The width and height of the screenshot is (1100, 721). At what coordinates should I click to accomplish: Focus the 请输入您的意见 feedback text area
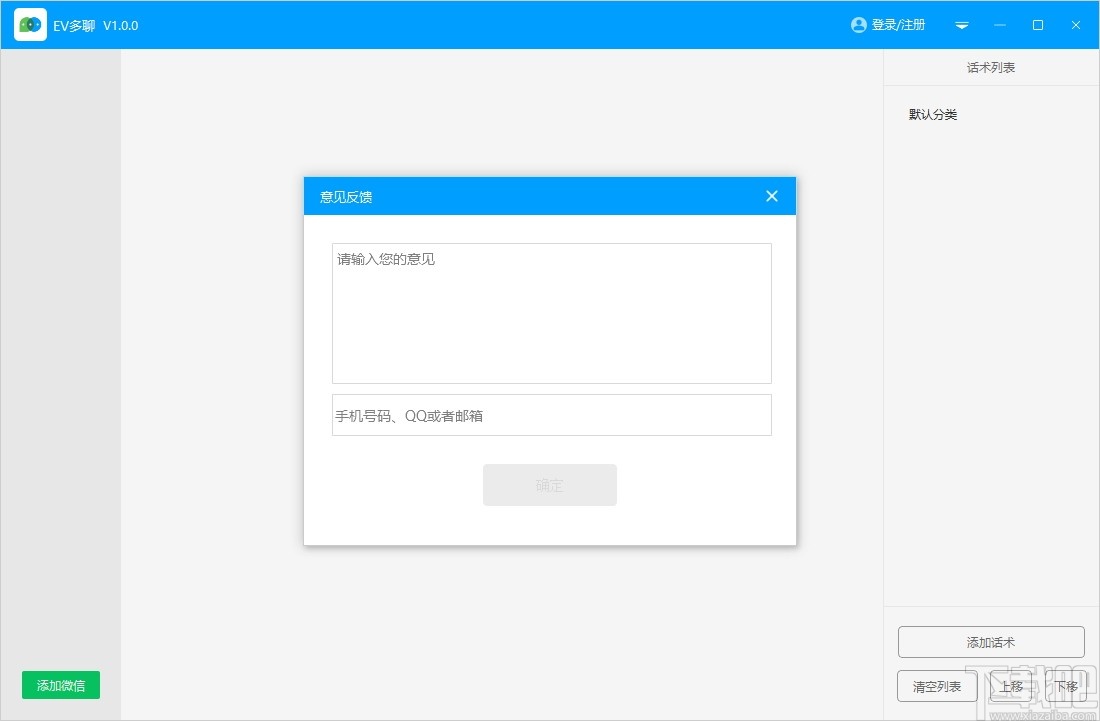click(x=551, y=314)
